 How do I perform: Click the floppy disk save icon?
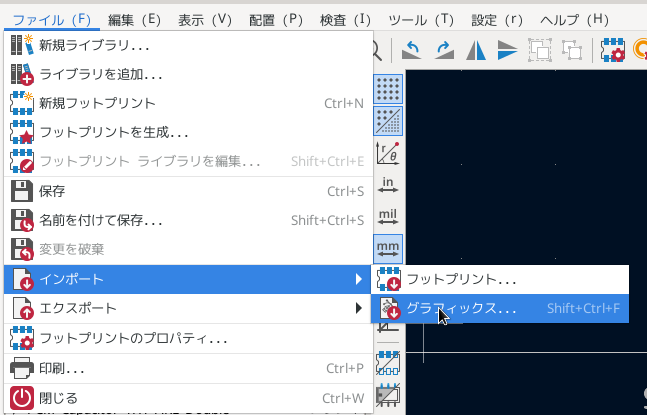21,191
